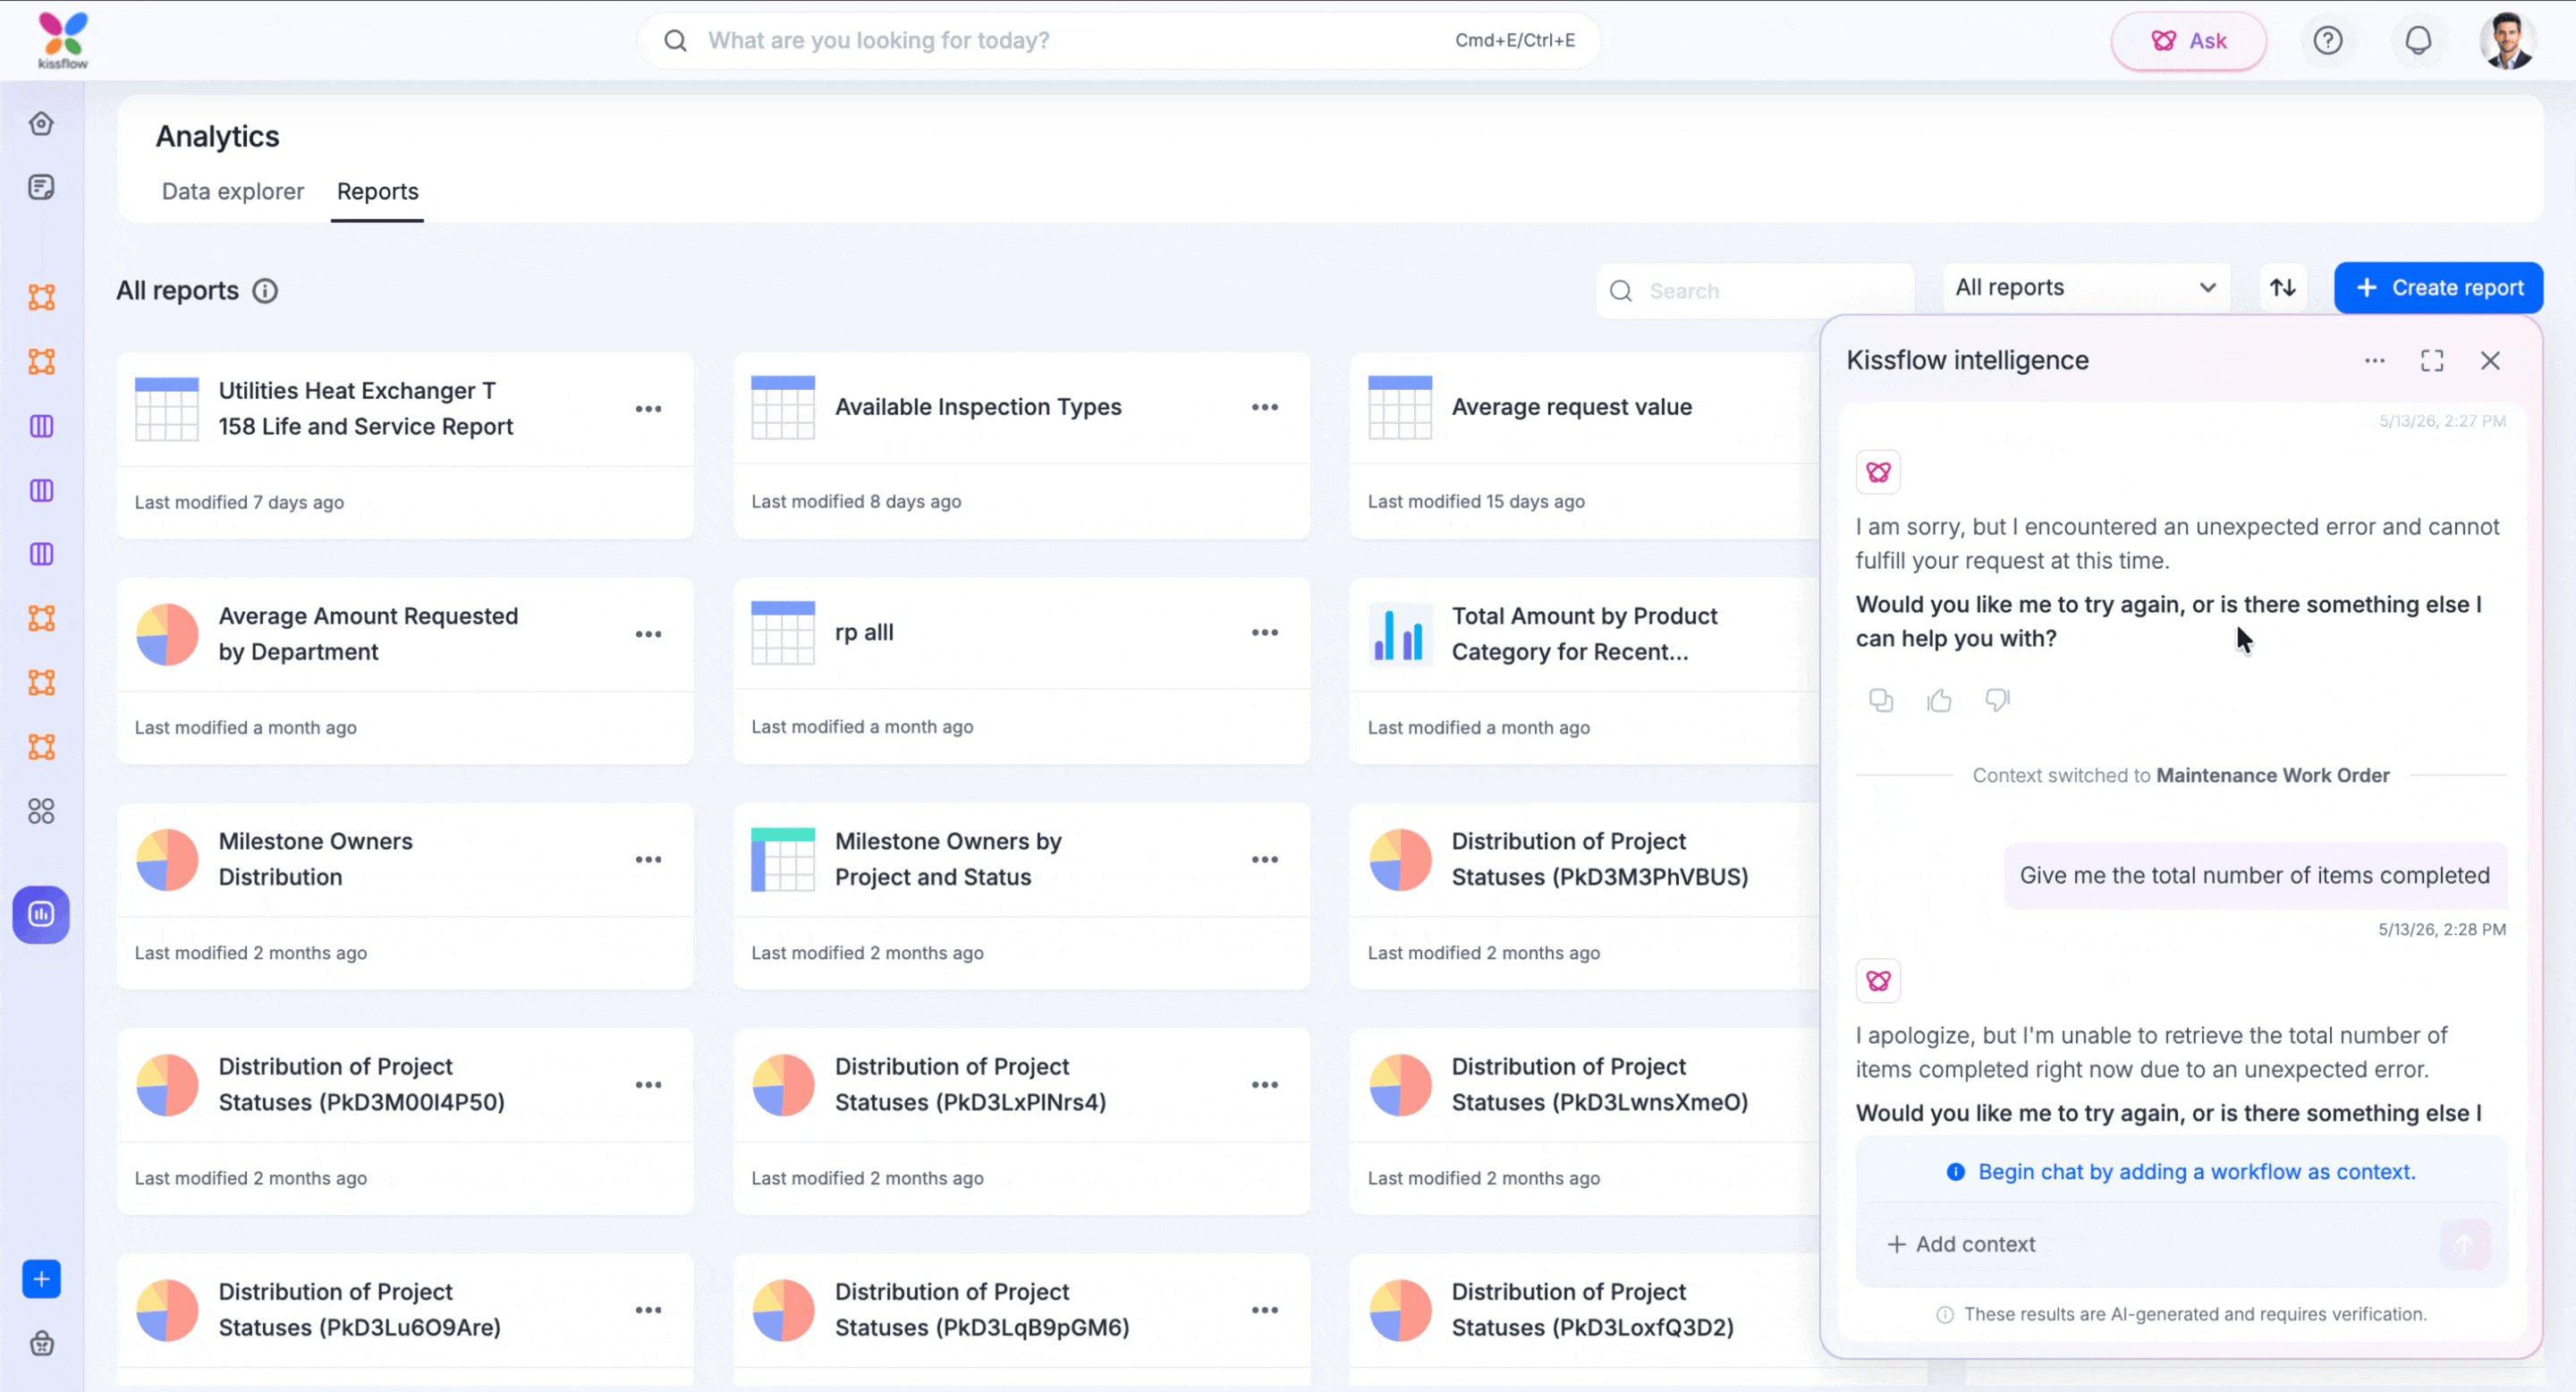Open Kissflow intelligence panel more options menu
The height and width of the screenshot is (1392, 2576).
2374,360
